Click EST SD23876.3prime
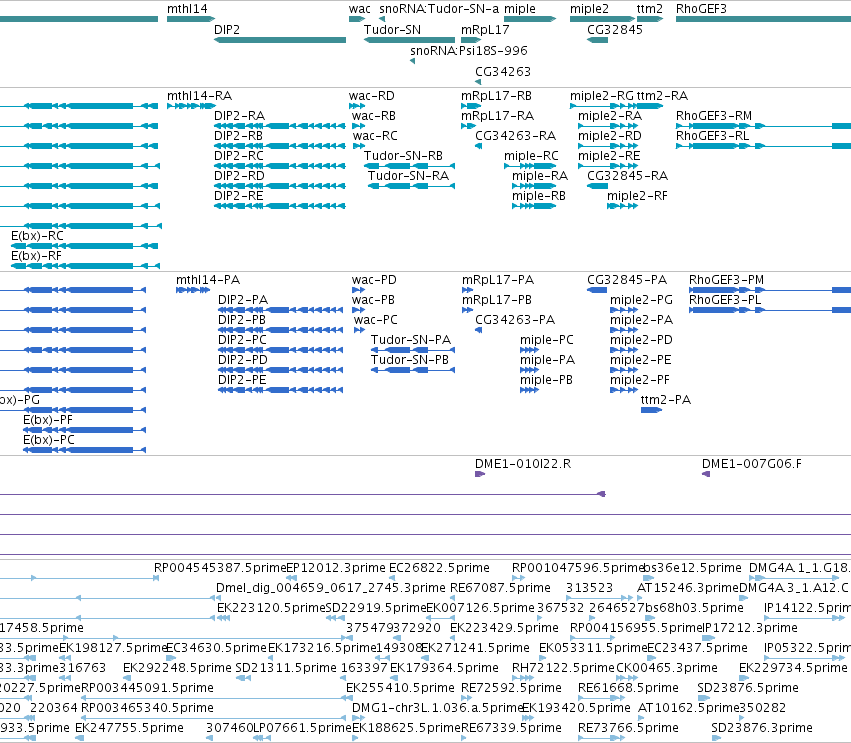This screenshot has height=743, width=851. click(x=761, y=728)
